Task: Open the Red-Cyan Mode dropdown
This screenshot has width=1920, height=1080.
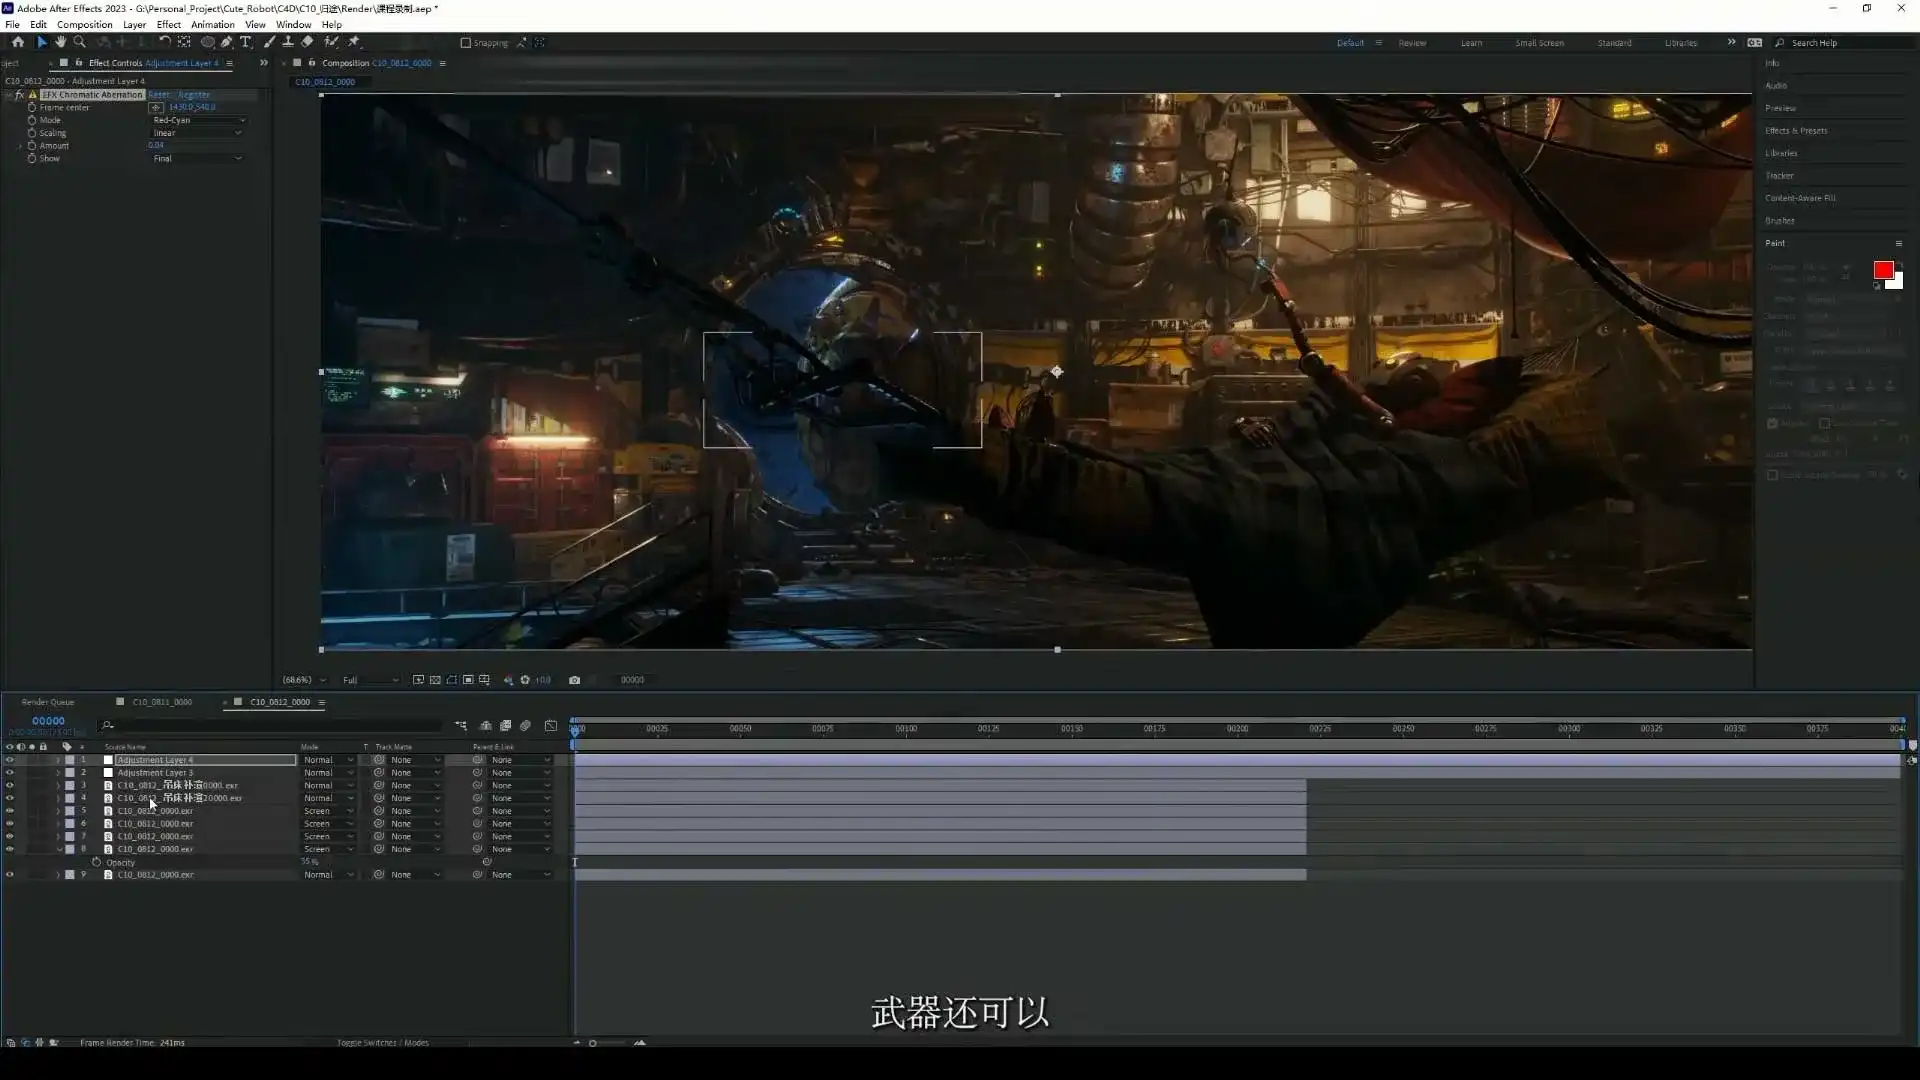Action: [198, 120]
